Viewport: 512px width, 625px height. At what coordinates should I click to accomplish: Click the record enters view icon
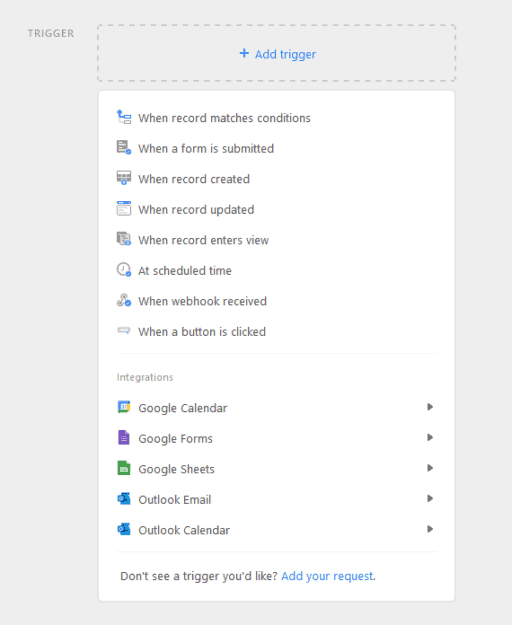pos(124,239)
